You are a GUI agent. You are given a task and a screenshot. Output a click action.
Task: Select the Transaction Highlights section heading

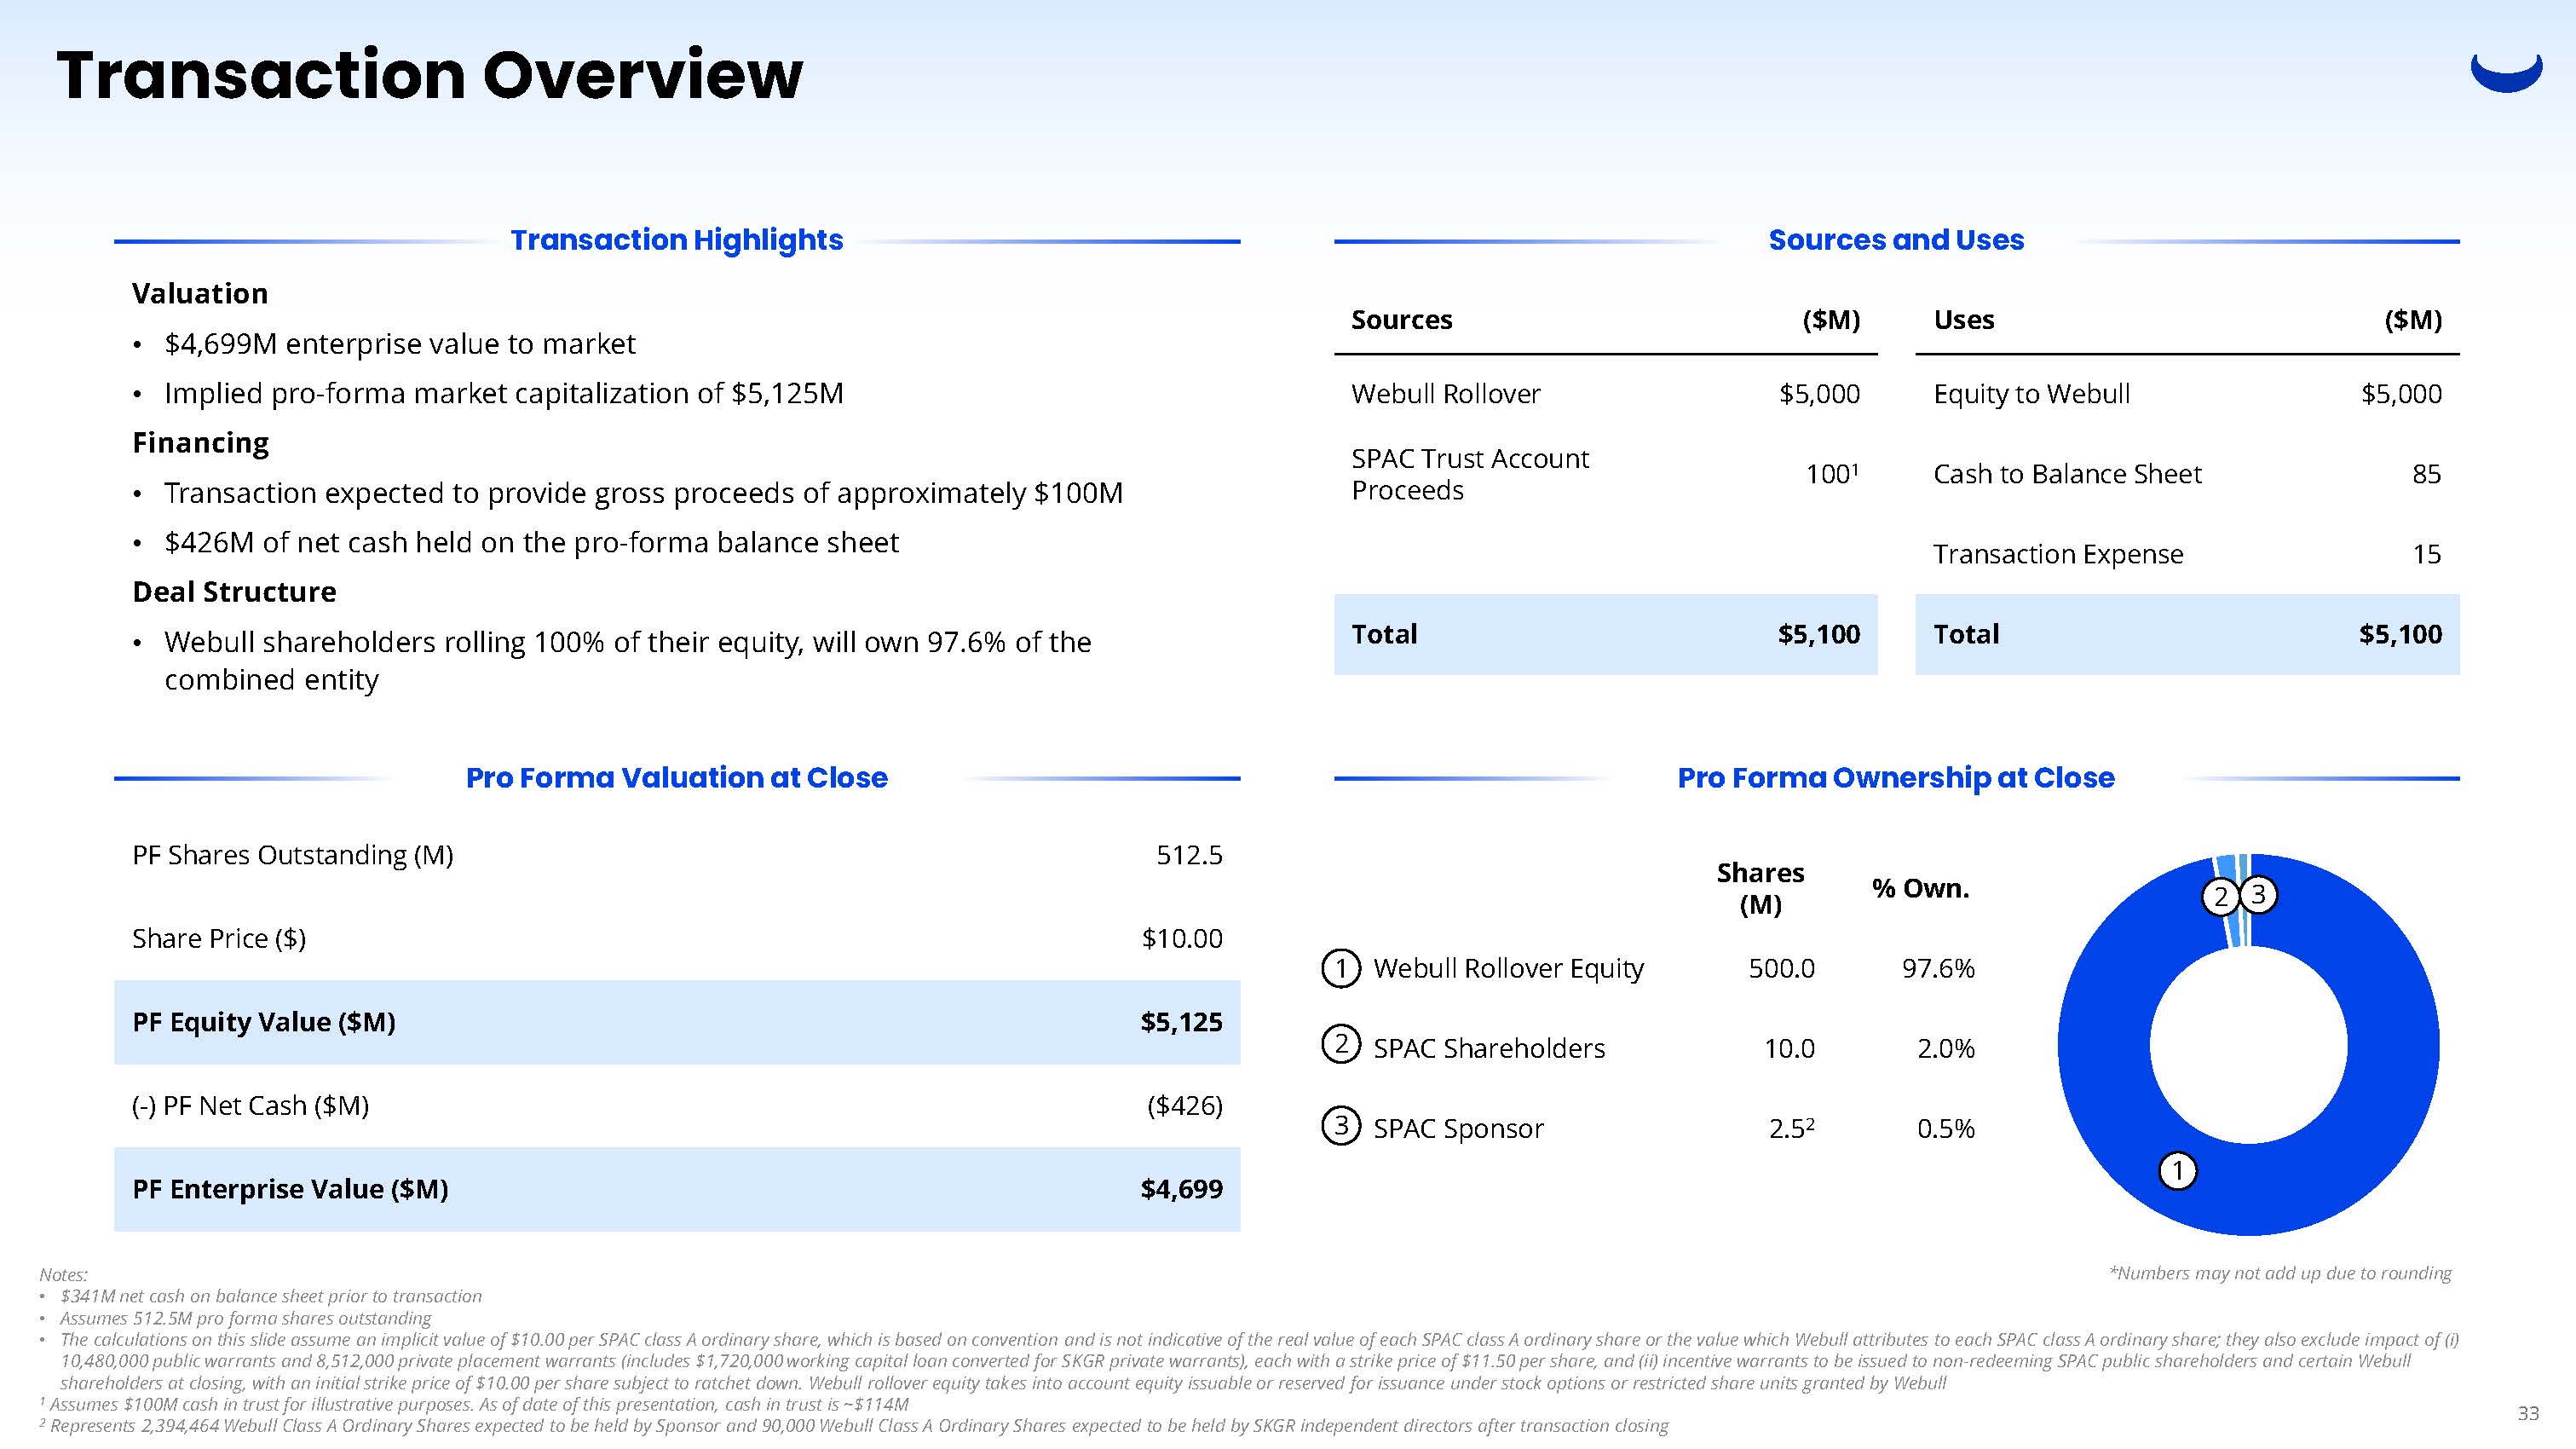coord(677,240)
